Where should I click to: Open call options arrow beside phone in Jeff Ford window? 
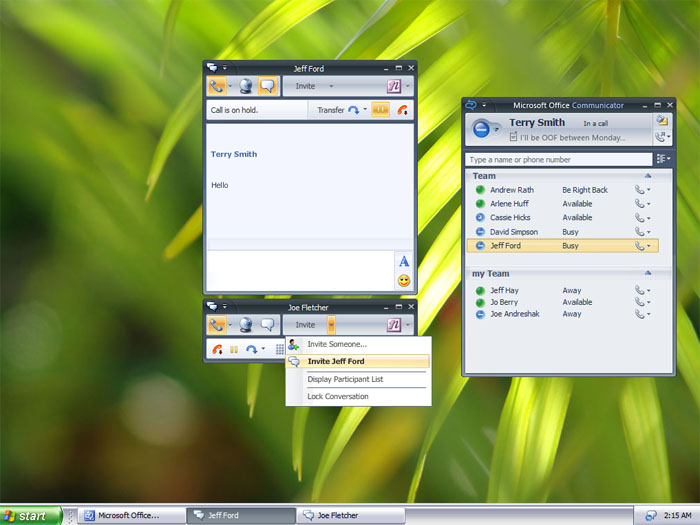[x=230, y=86]
